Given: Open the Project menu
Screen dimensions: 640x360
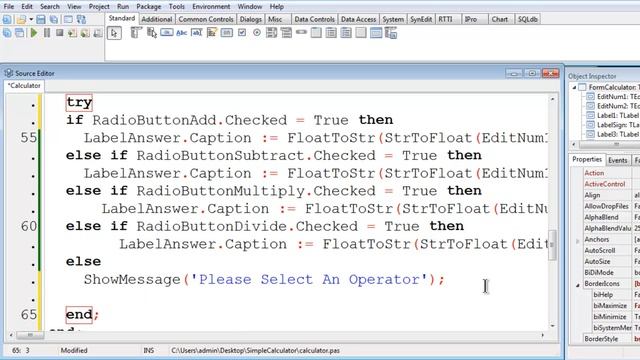Looking at the screenshot, I should coord(99,7).
